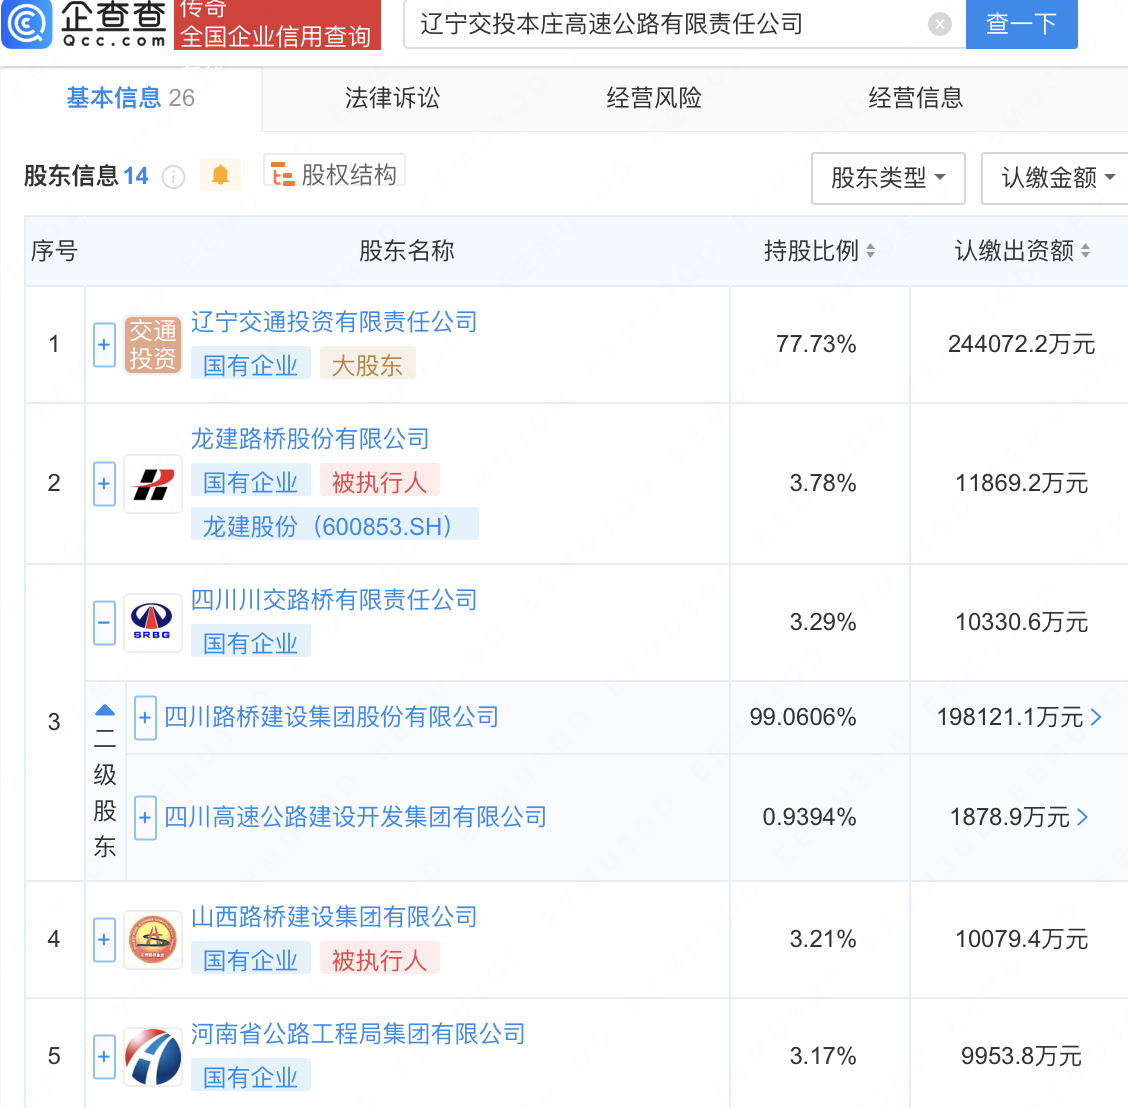Open the 经营风险 tab
1128x1108 pixels.
click(654, 98)
